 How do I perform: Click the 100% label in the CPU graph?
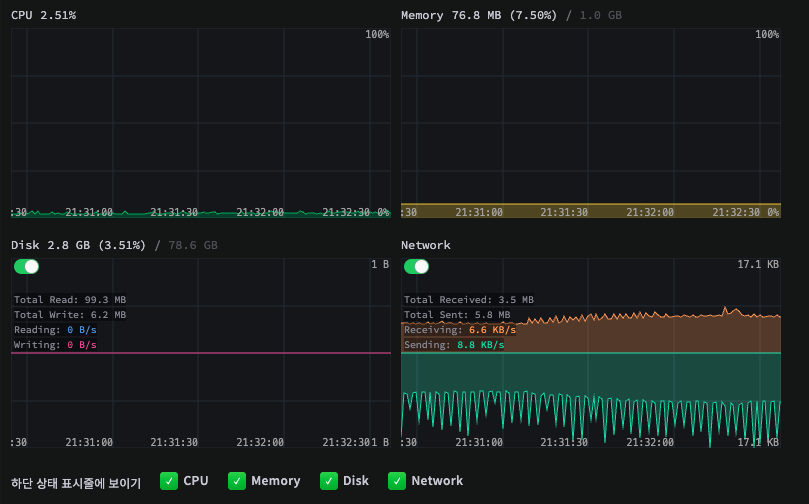point(377,35)
